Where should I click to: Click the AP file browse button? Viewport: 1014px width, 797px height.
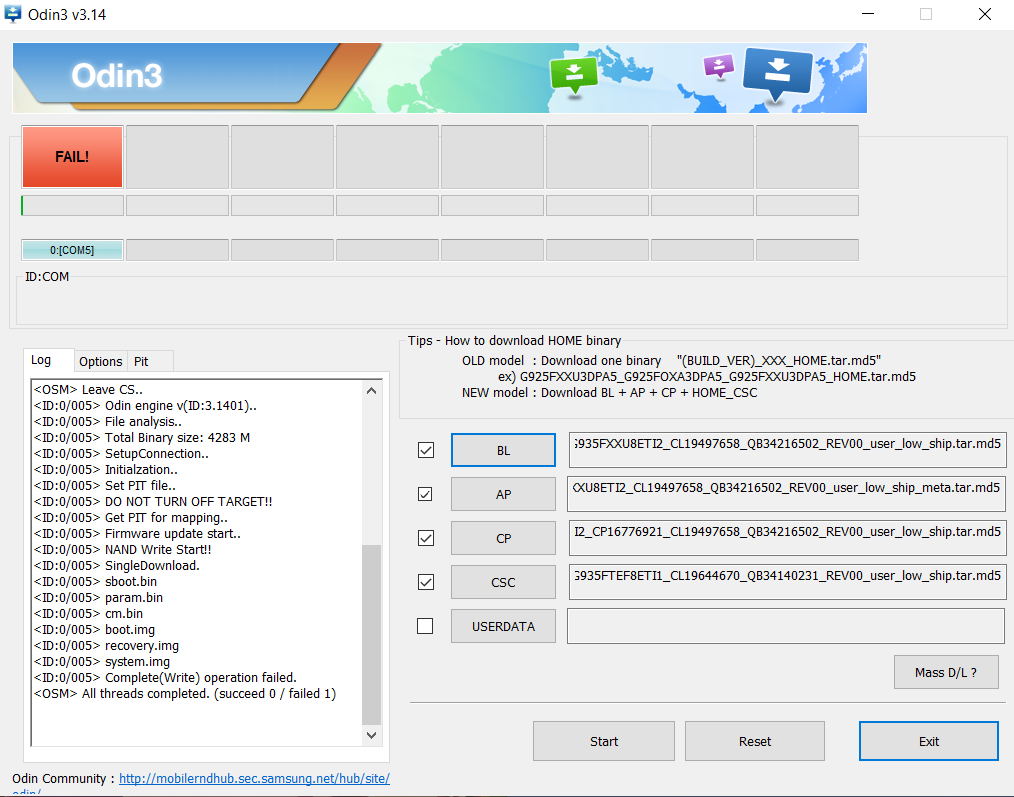pyautogui.click(x=503, y=494)
